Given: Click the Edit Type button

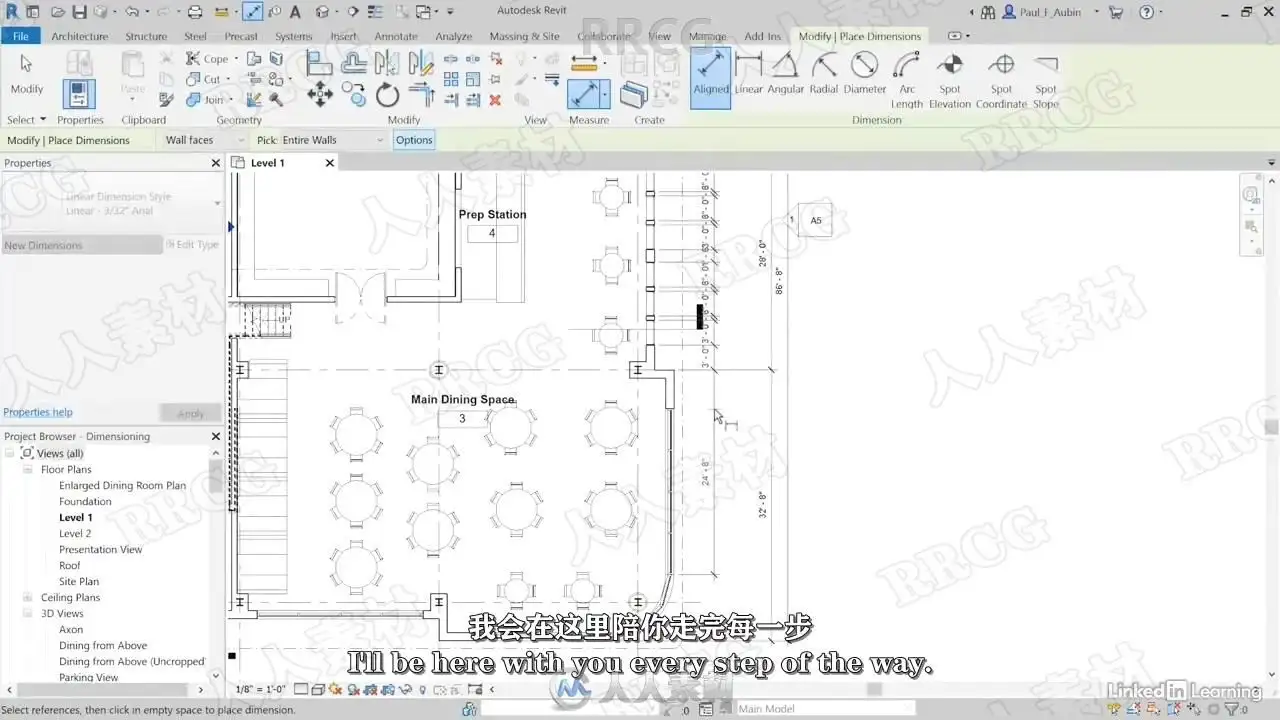Looking at the screenshot, I should click(x=192, y=245).
